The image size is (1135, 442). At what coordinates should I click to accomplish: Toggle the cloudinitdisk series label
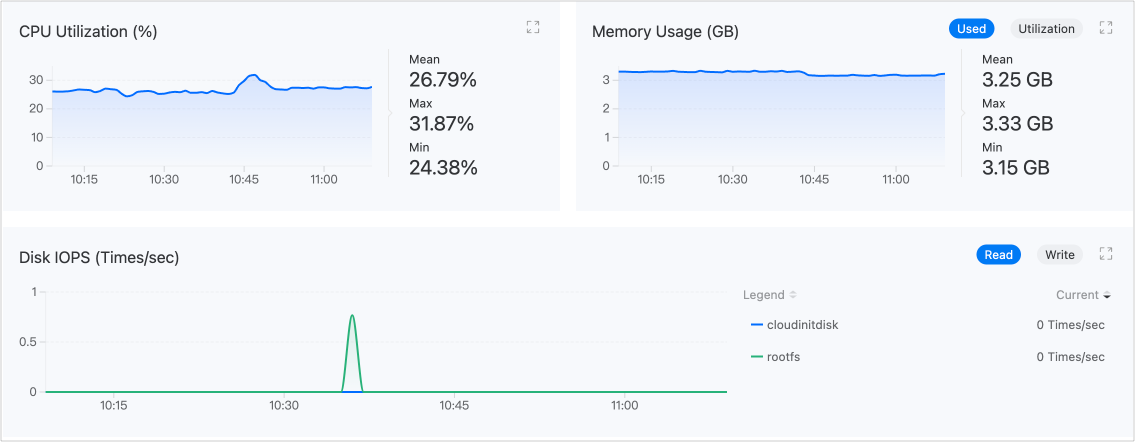click(x=802, y=325)
